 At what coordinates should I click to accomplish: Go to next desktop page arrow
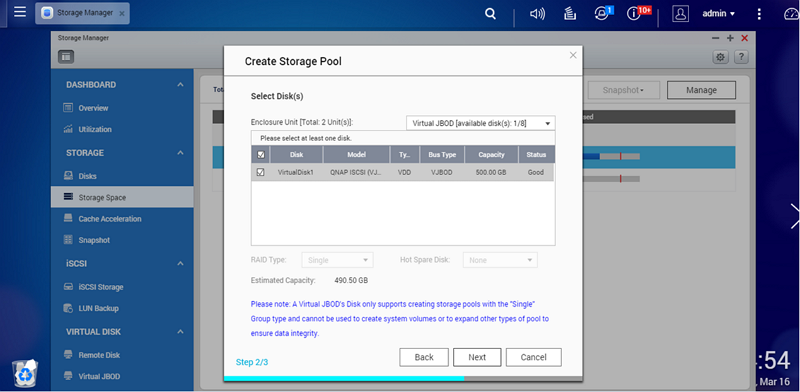(x=795, y=216)
